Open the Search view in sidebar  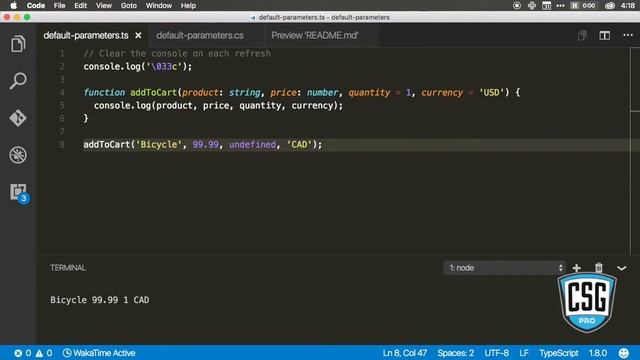pyautogui.click(x=18, y=81)
